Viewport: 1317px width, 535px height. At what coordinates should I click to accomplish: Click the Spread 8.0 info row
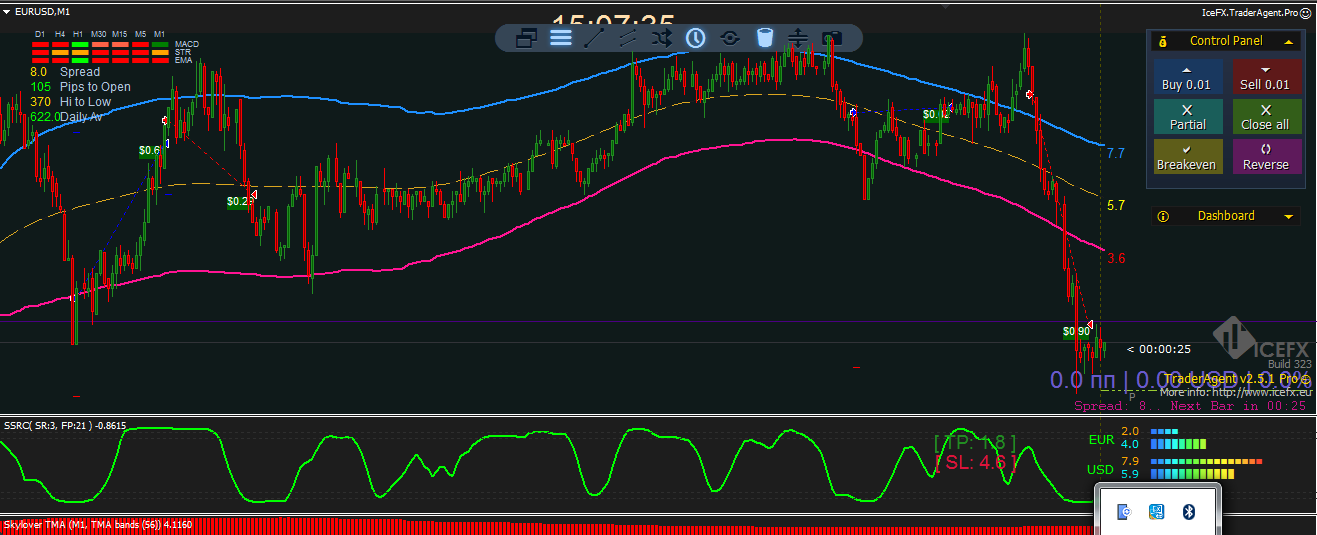[65, 72]
